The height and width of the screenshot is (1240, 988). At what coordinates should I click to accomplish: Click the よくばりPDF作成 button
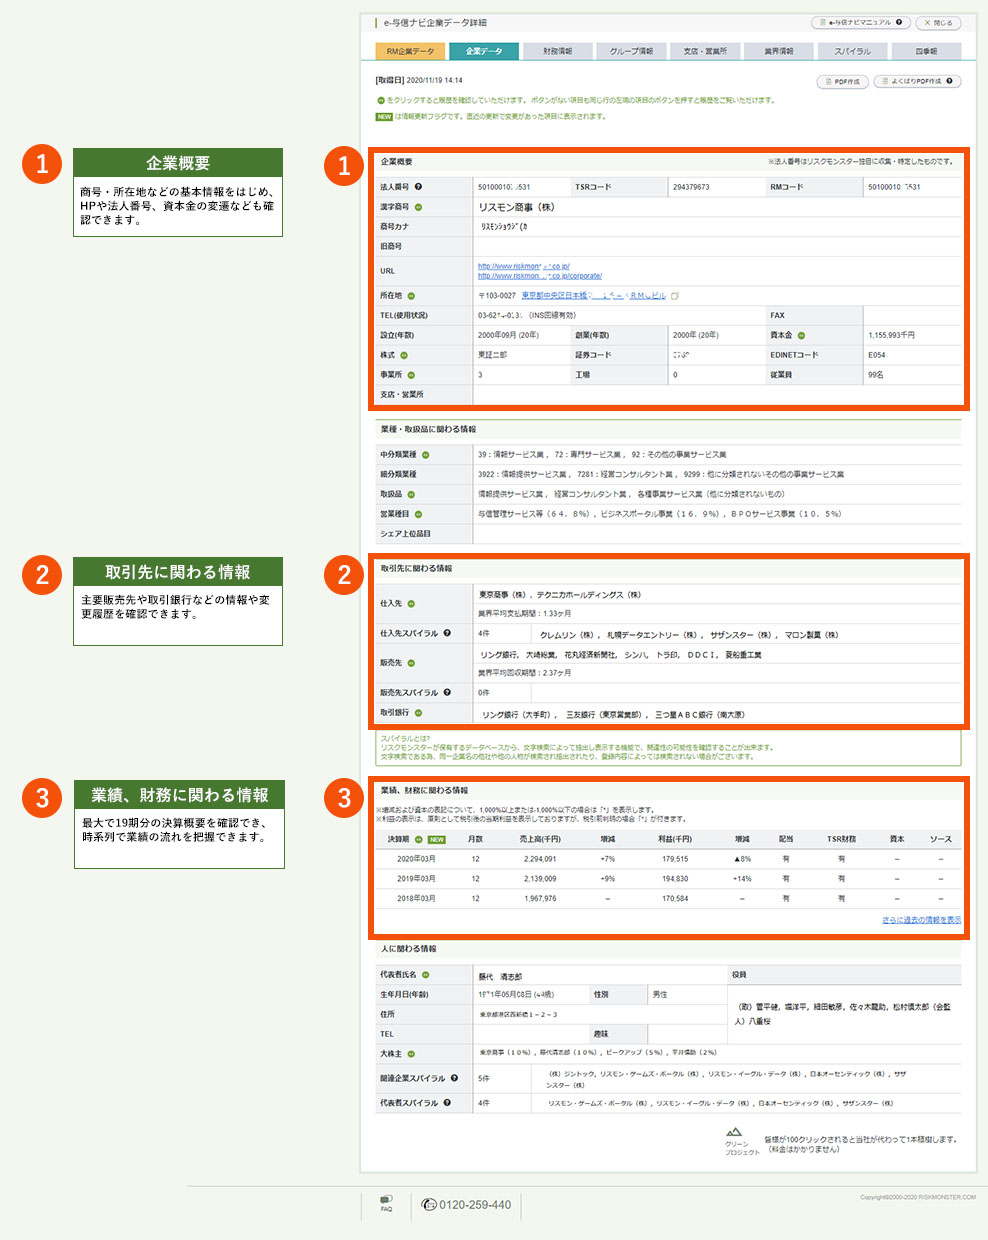pos(916,82)
